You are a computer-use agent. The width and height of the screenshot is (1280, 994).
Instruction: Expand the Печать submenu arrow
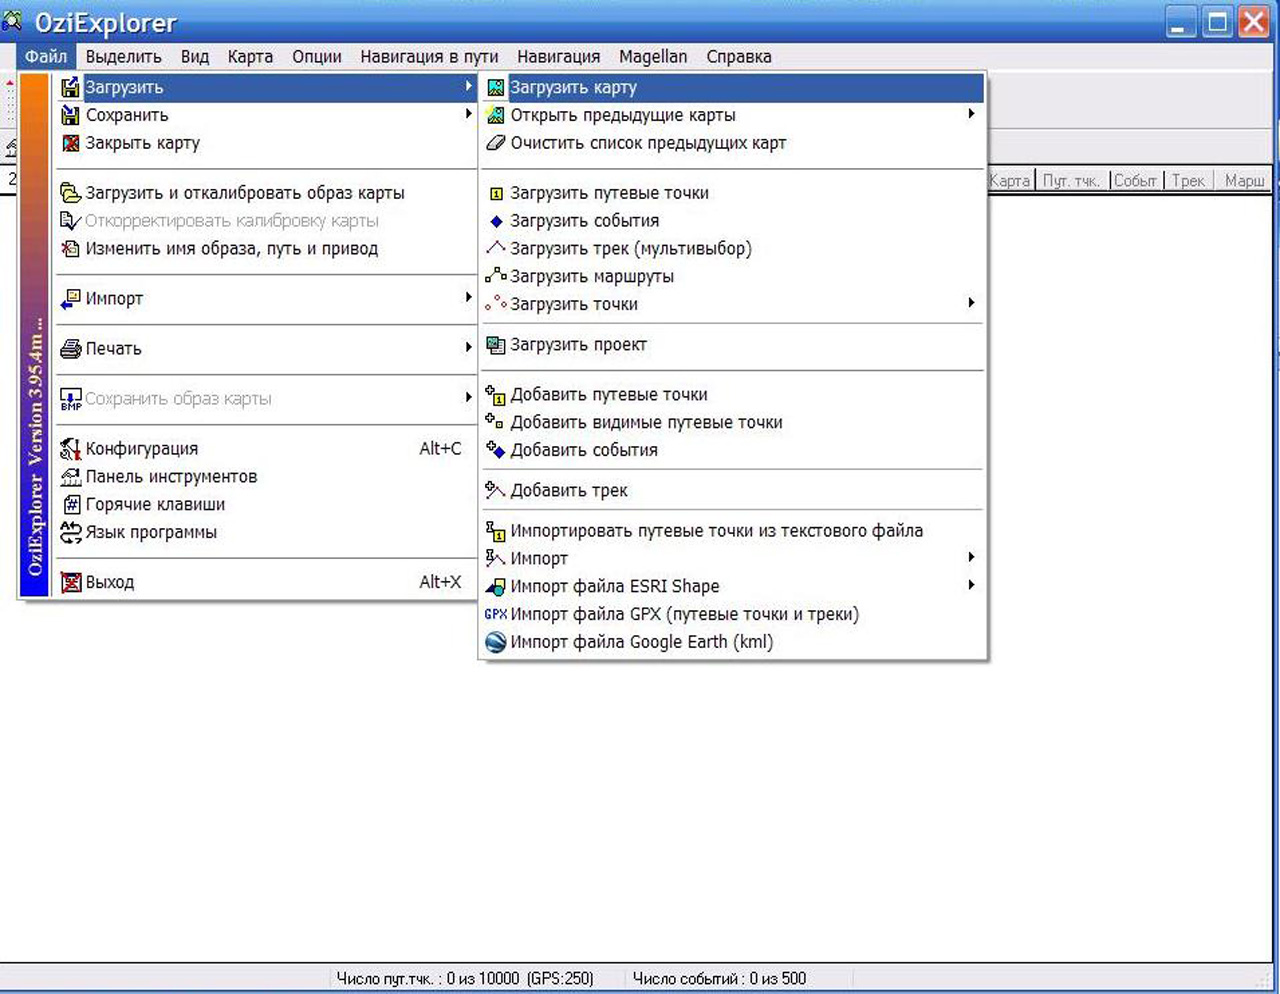point(468,347)
